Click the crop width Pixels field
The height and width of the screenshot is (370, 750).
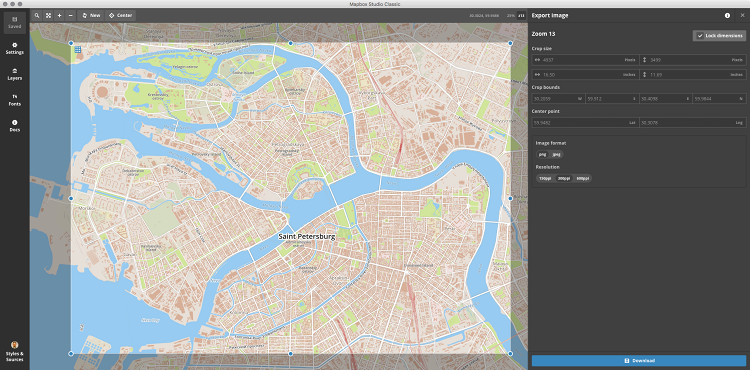(x=585, y=60)
